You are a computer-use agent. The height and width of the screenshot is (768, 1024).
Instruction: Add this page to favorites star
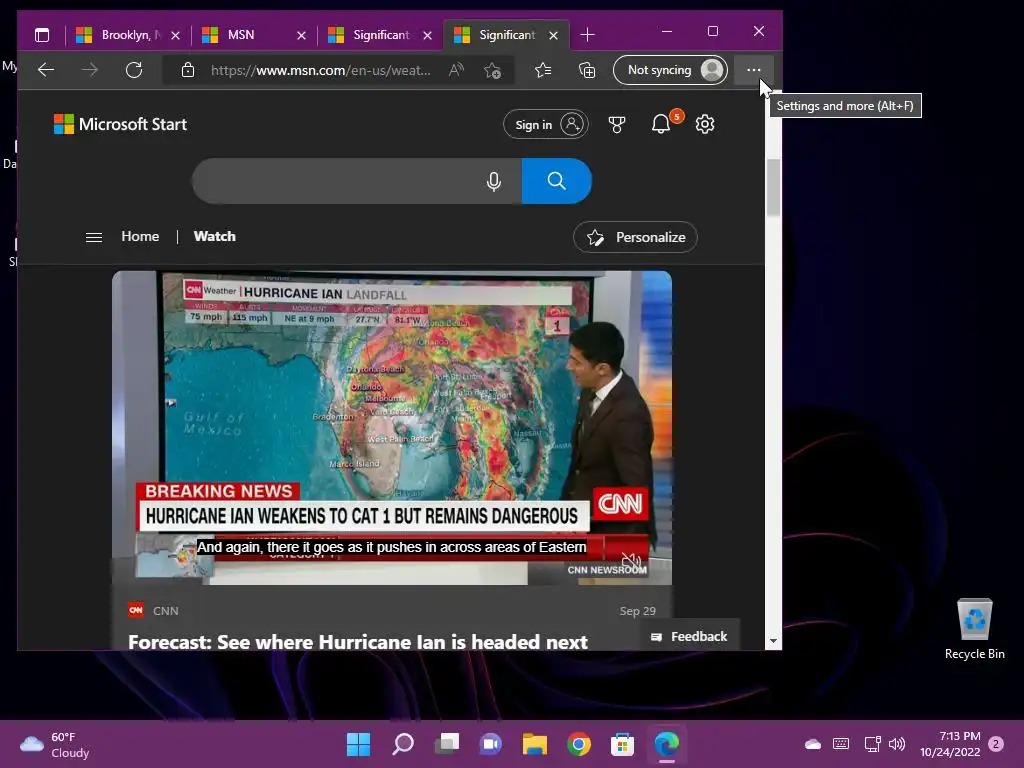(492, 70)
